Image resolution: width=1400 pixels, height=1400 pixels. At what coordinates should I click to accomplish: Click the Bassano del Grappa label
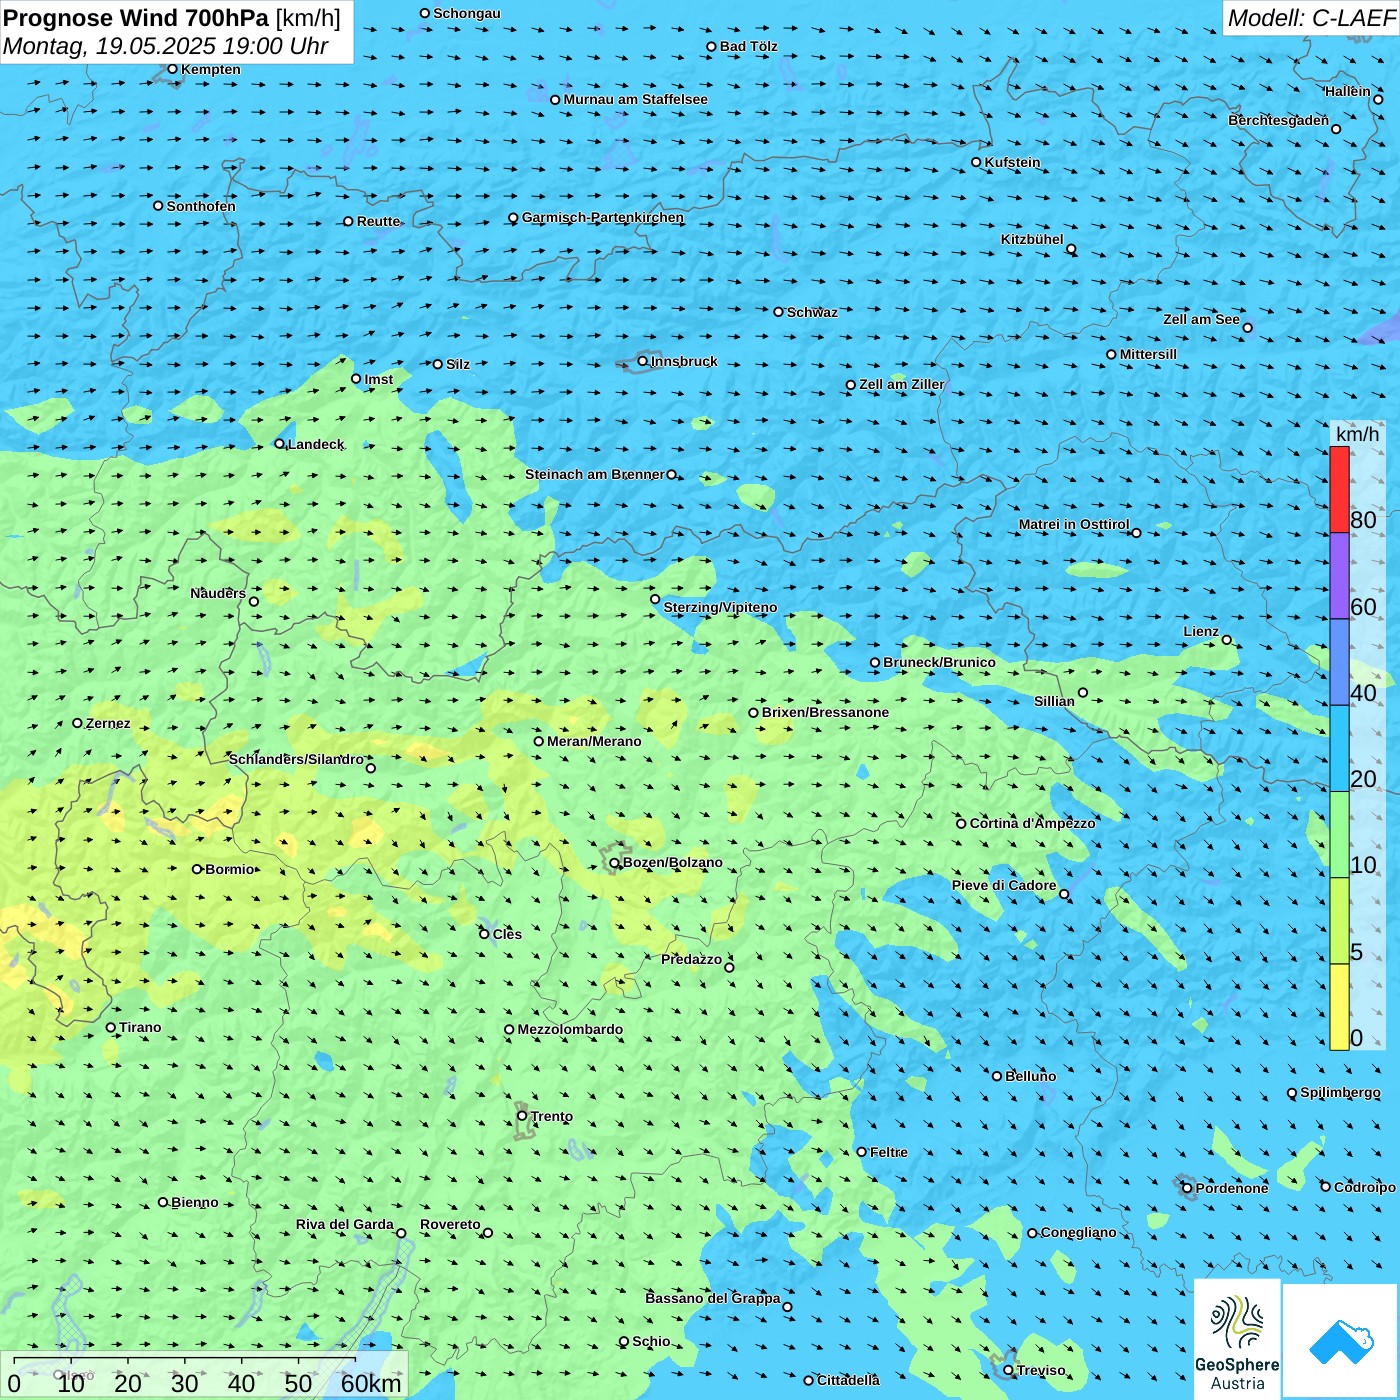[x=713, y=1298]
